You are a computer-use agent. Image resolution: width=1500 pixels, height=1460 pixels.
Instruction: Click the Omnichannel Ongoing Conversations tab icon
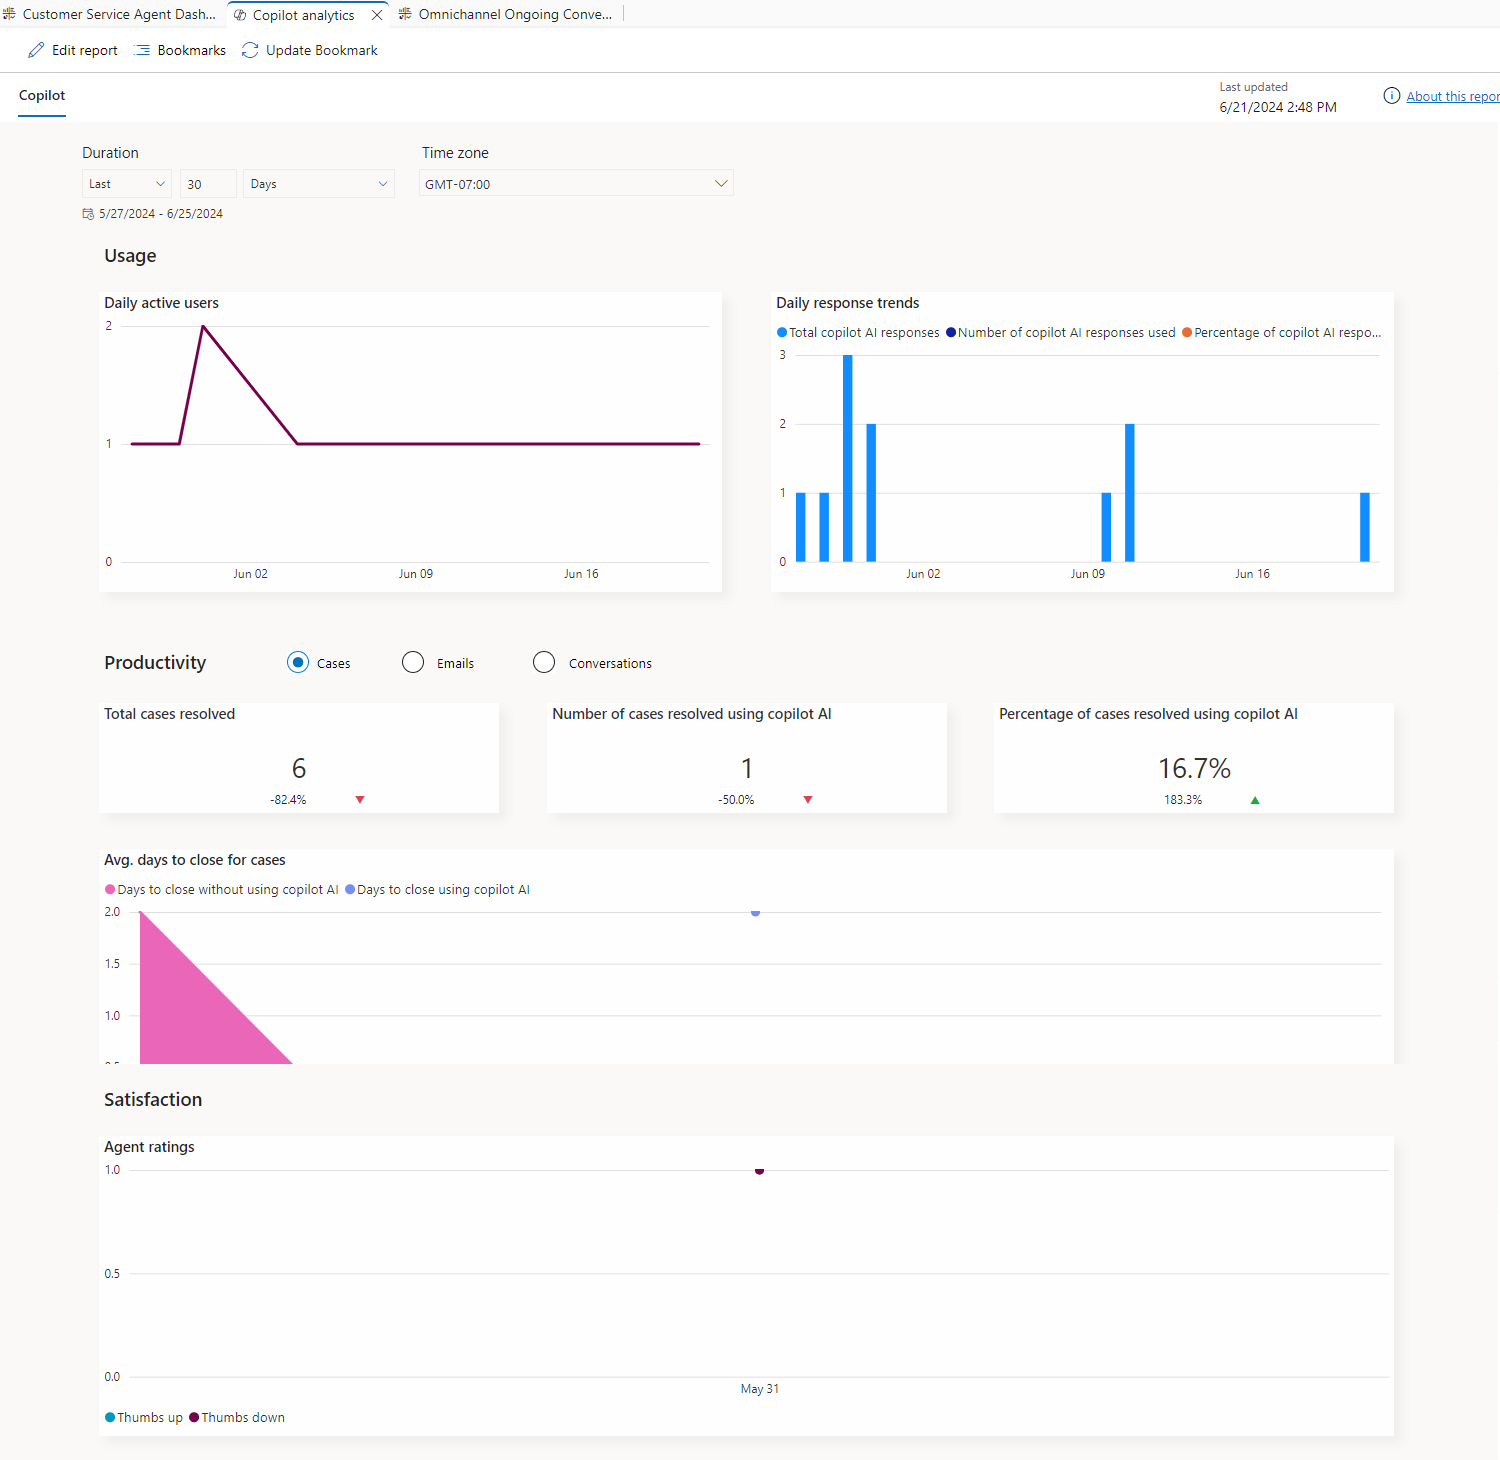pyautogui.click(x=405, y=14)
